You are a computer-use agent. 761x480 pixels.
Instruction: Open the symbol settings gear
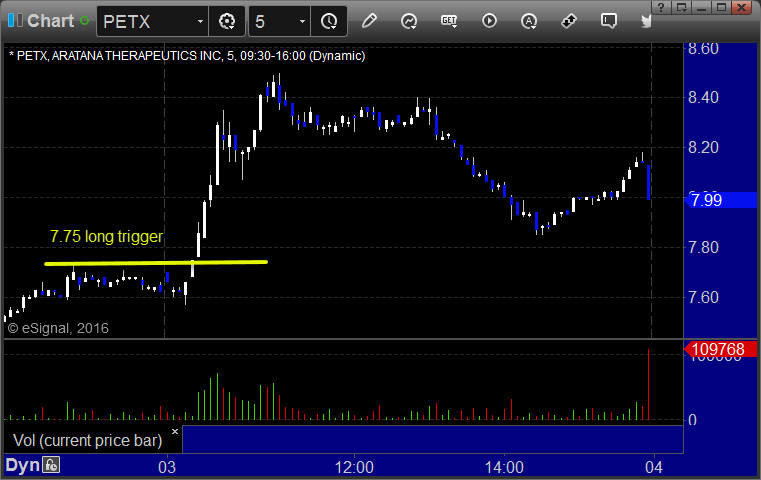coord(227,21)
